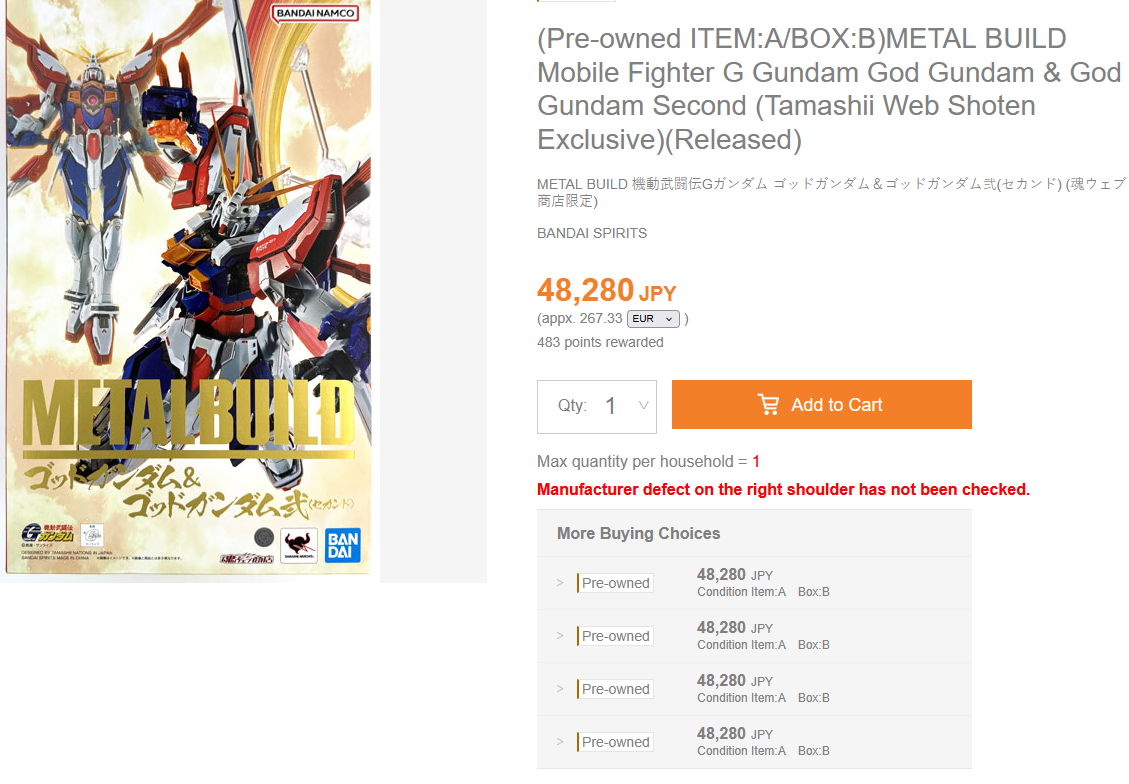Click the fourth Pre-owned tag
Screen dimensions: 1129x784
pos(615,742)
